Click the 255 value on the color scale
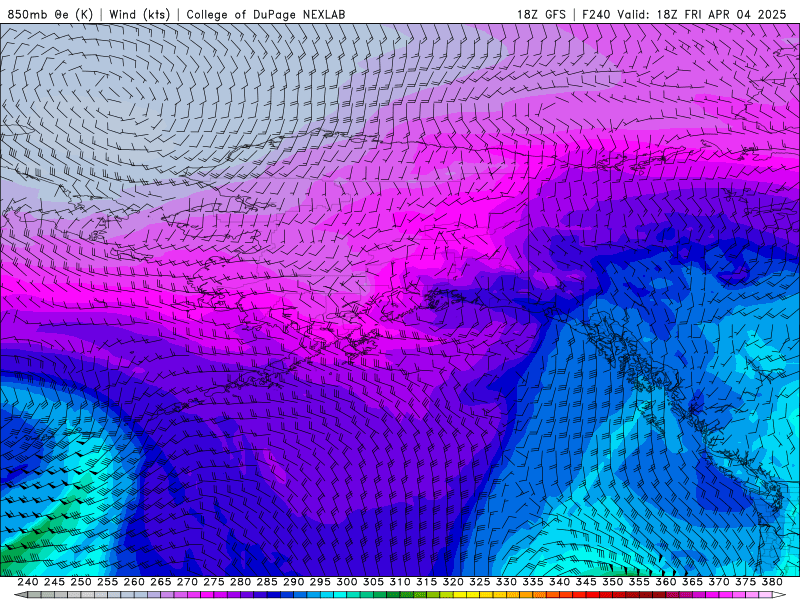This screenshot has height=600, width=800. tap(107, 582)
